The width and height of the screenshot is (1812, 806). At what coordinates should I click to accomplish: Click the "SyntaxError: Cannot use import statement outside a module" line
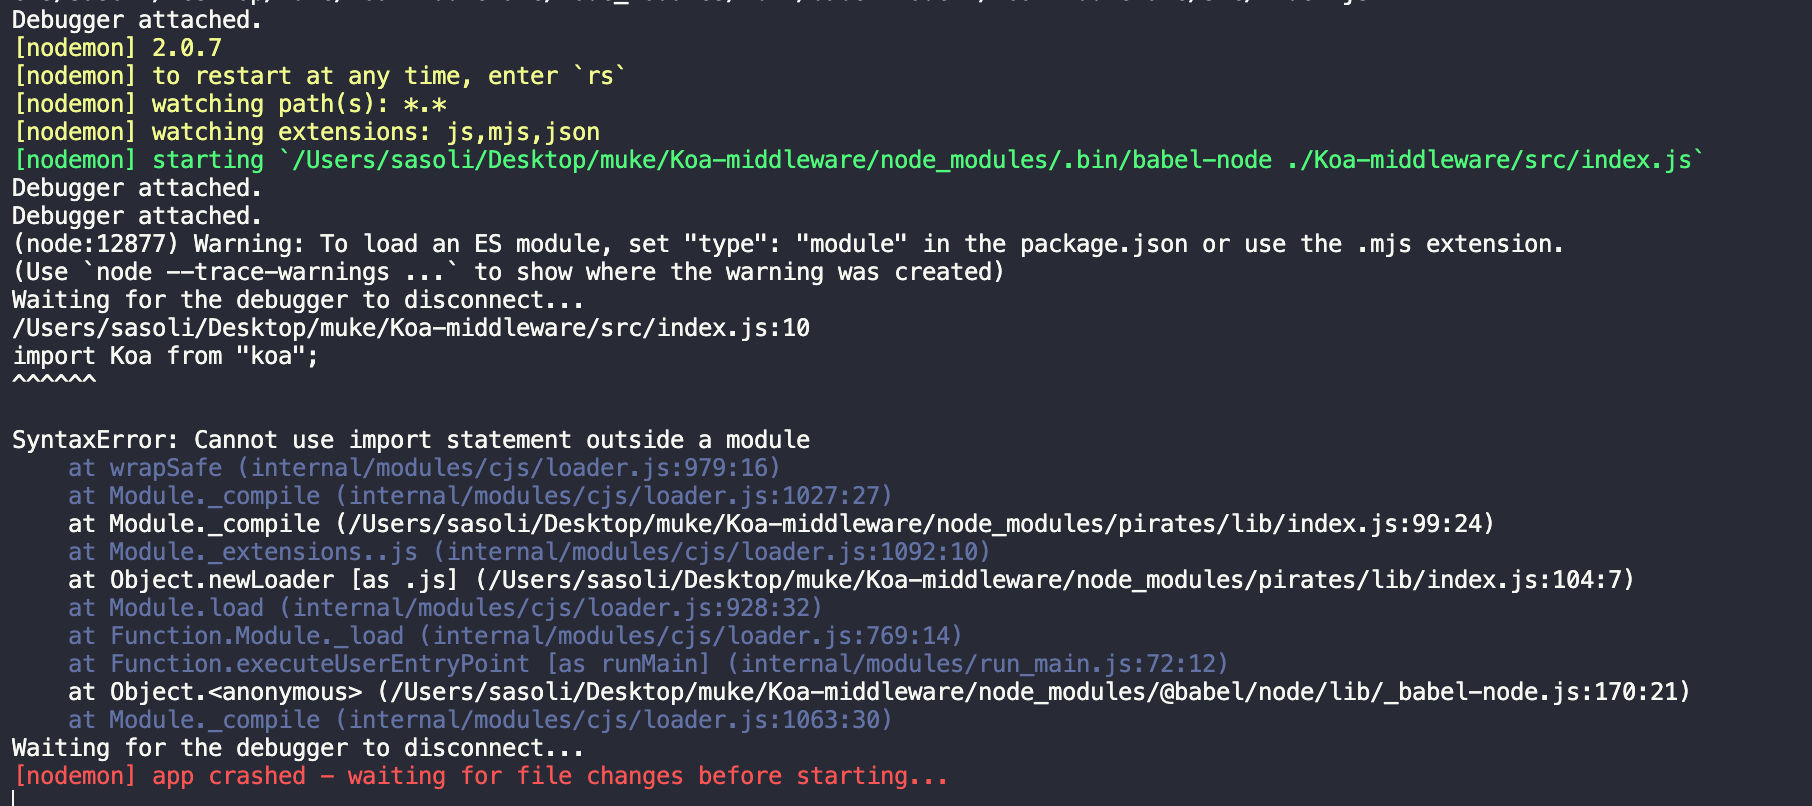tap(411, 440)
